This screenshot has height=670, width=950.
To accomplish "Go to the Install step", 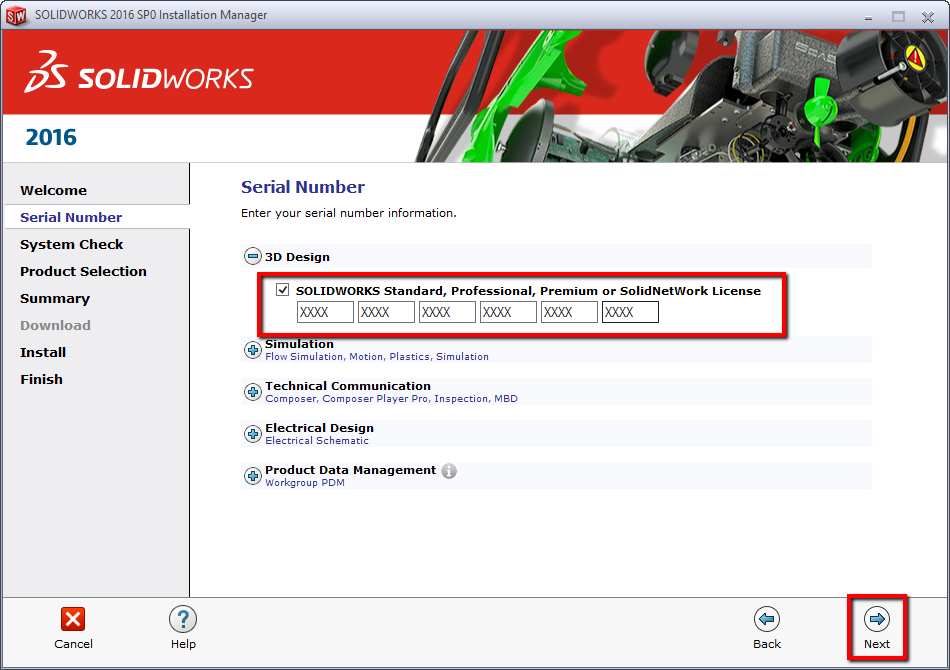I will 43,352.
